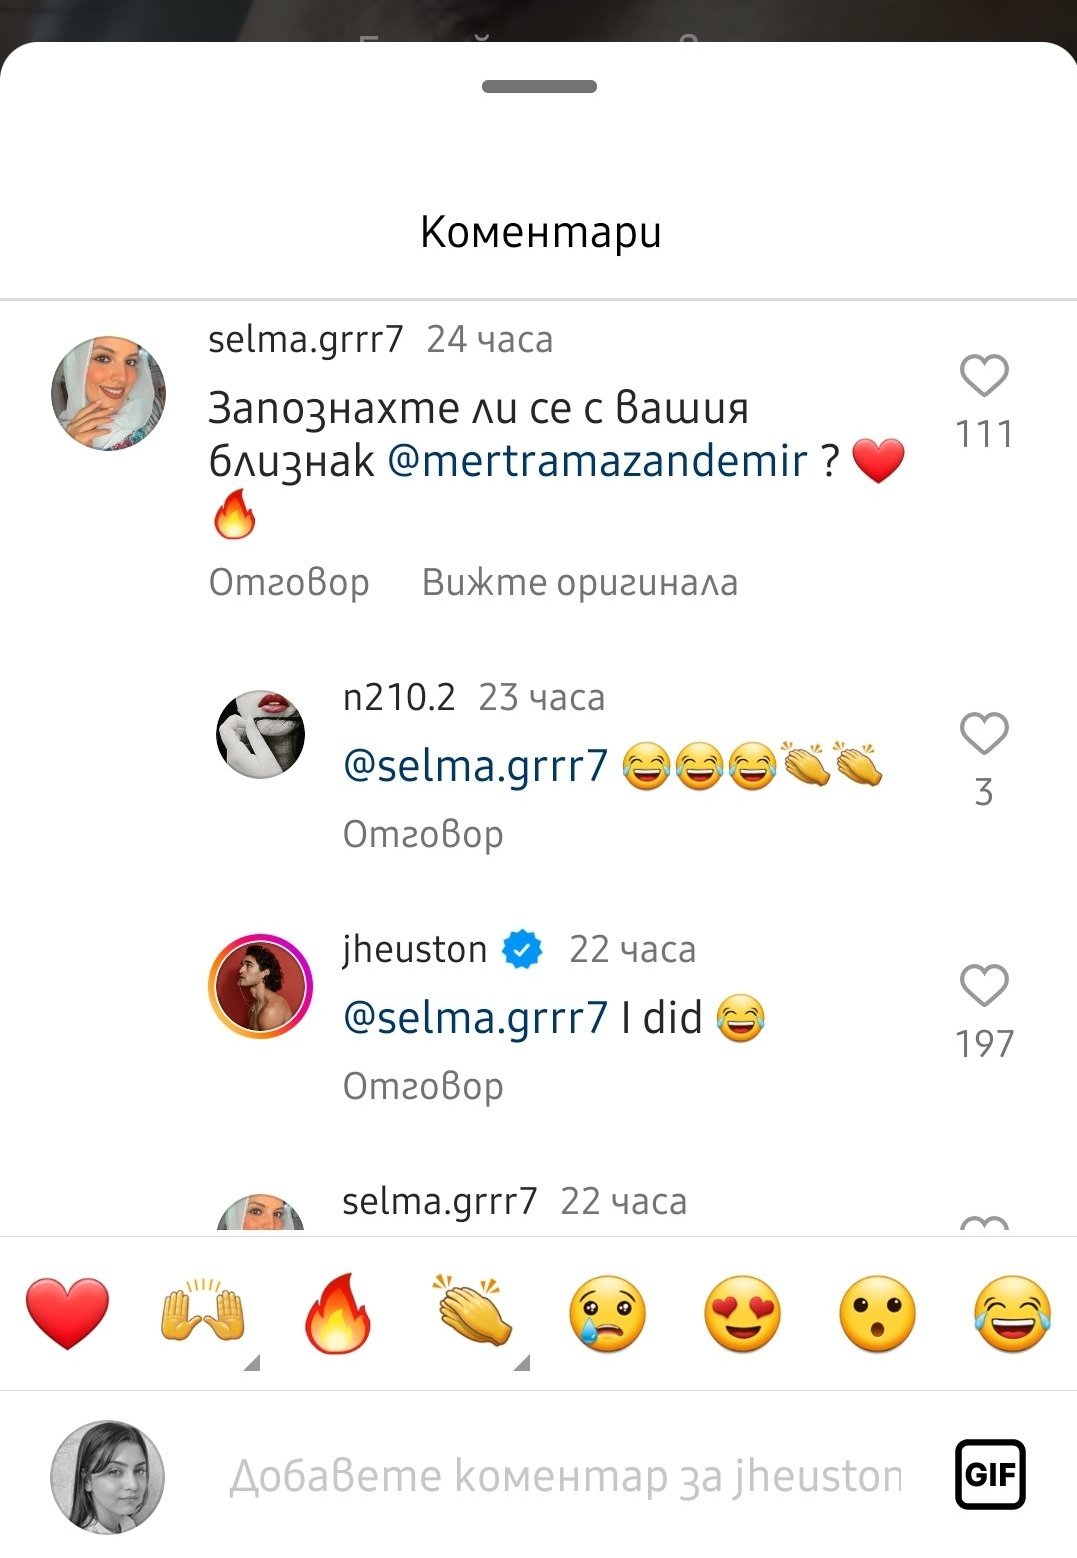Viewport: 1077px width, 1558px height.
Task: Like n210.2's reply comment
Action: [x=984, y=735]
